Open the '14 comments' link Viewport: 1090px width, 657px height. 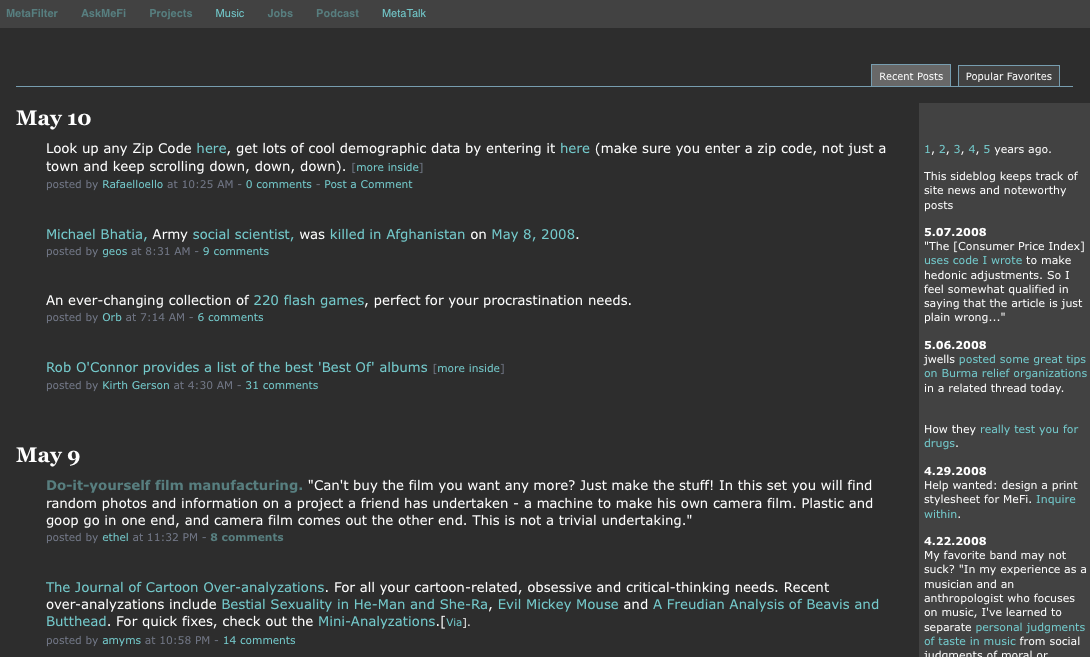259,640
